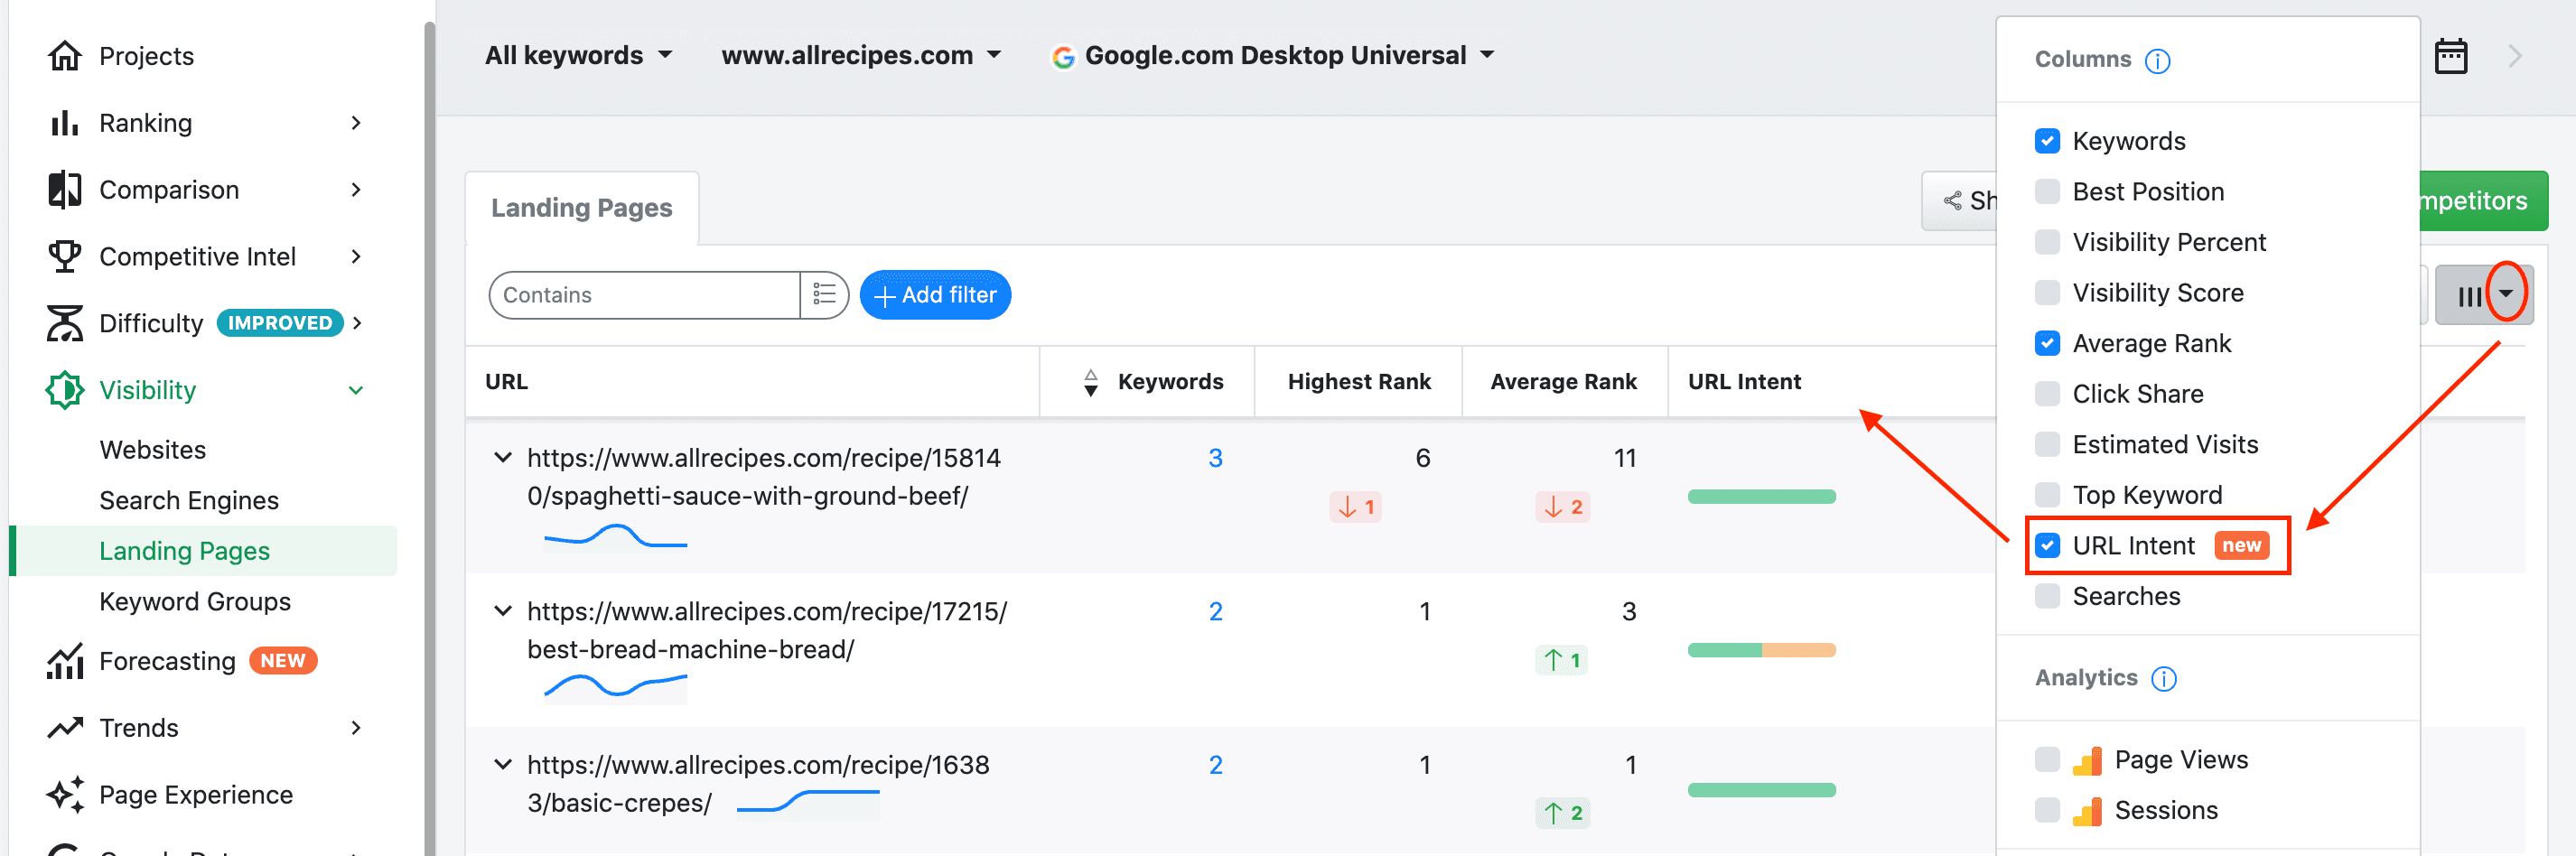Enable the Top Keyword column
The image size is (2576, 856).
point(2047,495)
